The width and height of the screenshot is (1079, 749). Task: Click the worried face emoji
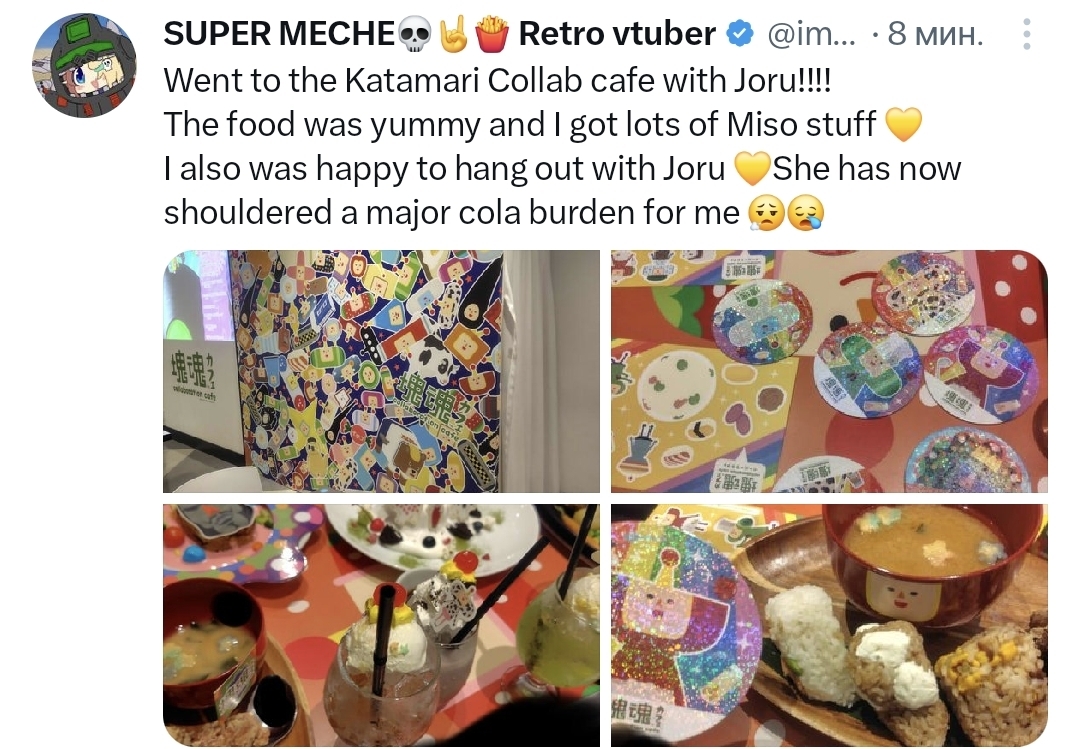[766, 213]
